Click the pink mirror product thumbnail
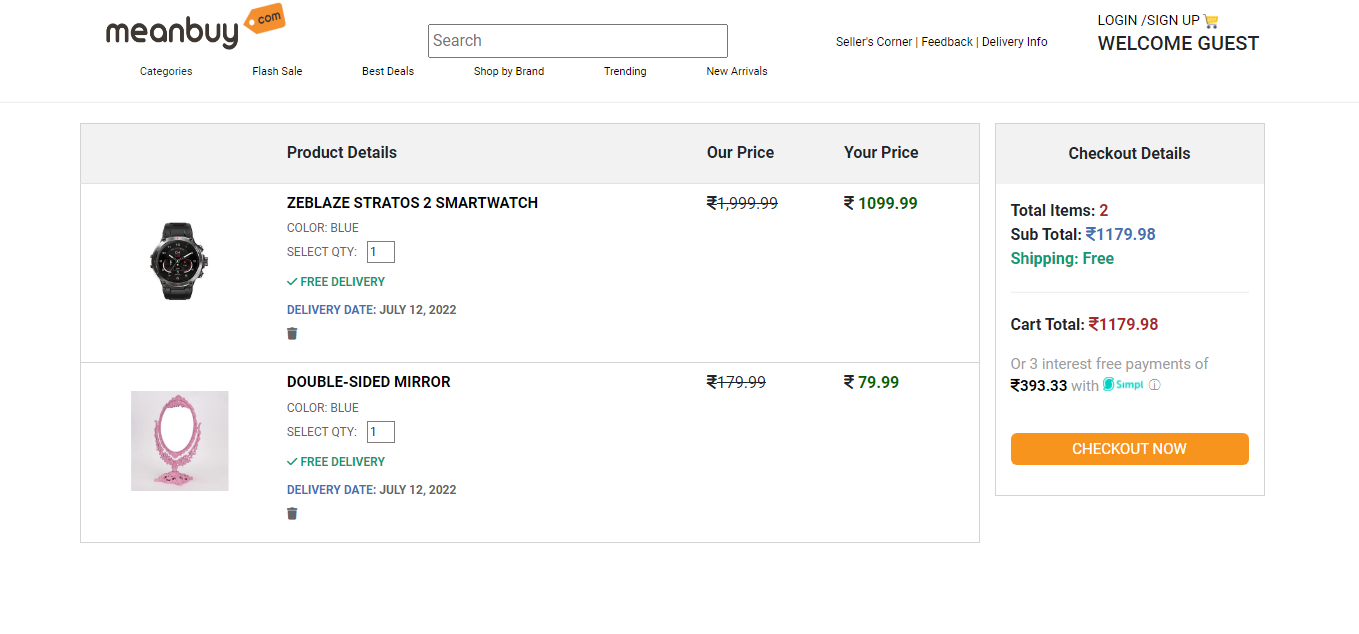This screenshot has height=634, width=1359. 180,441
